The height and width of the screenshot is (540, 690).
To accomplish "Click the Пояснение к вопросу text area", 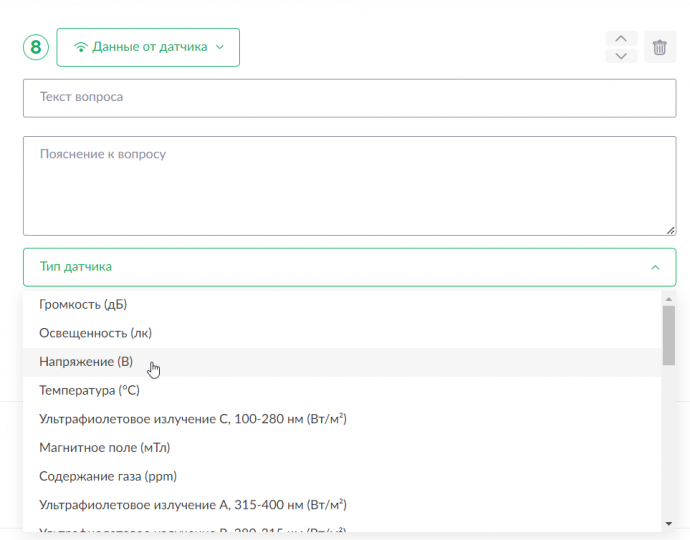I will click(x=349, y=186).
